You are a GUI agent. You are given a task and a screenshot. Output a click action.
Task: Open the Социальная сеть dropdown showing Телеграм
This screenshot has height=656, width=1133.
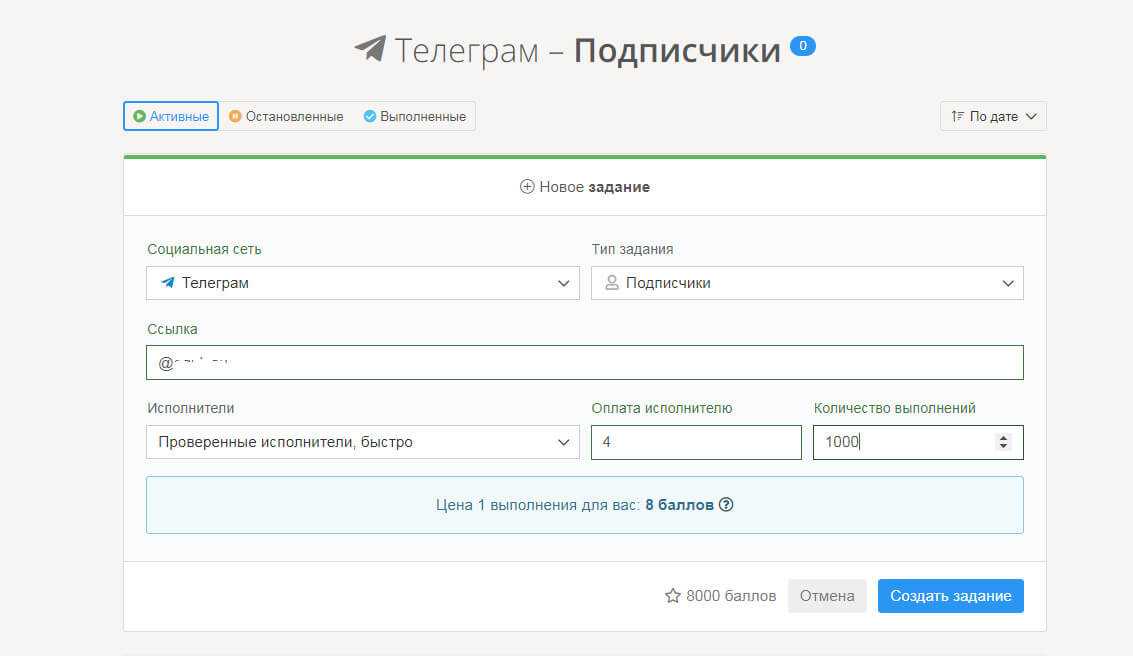pyautogui.click(x=363, y=283)
